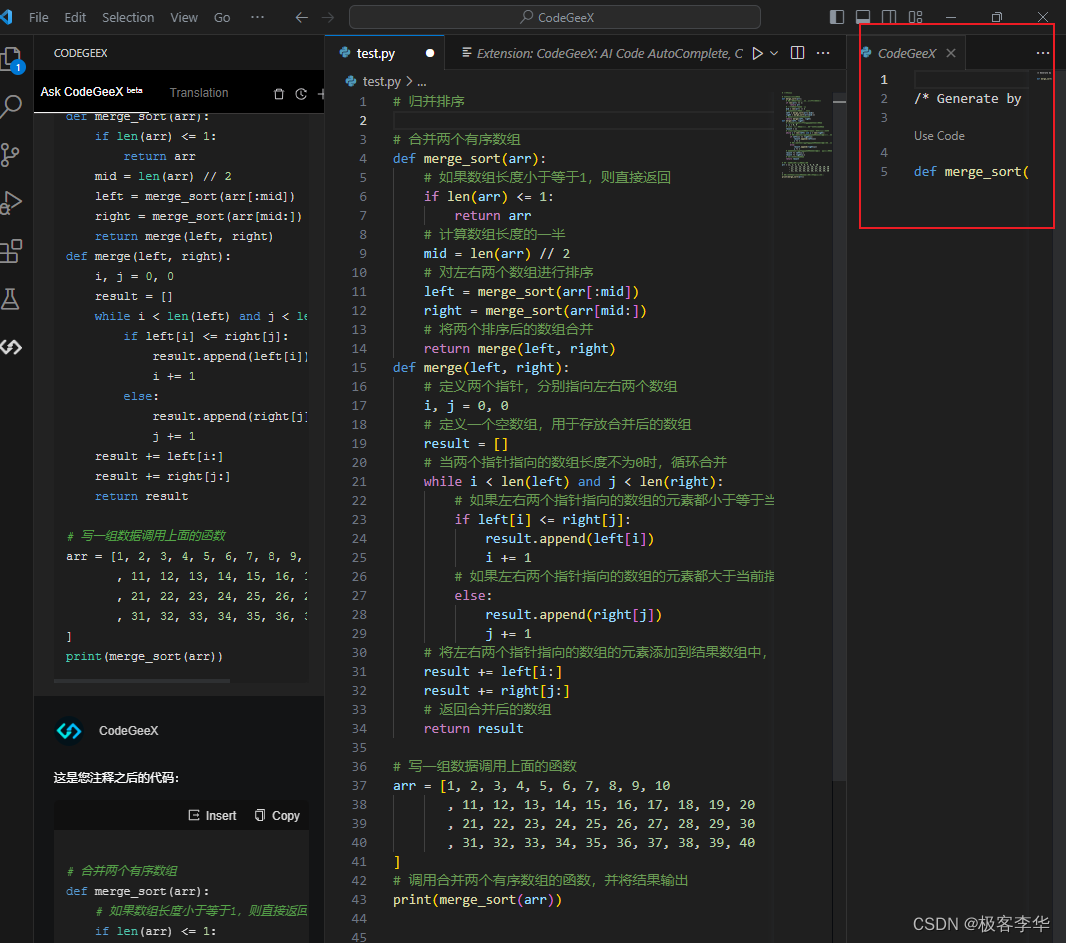Image resolution: width=1066 pixels, height=943 pixels.
Task: Open more actions in right CodeGeeX editor group
Action: (x=1043, y=53)
